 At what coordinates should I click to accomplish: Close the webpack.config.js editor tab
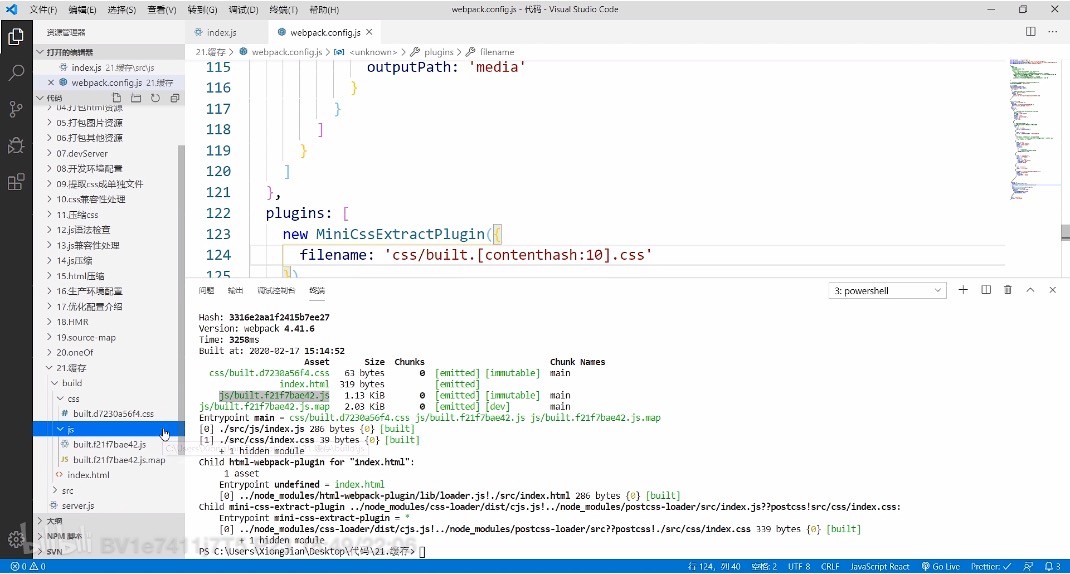point(369,32)
